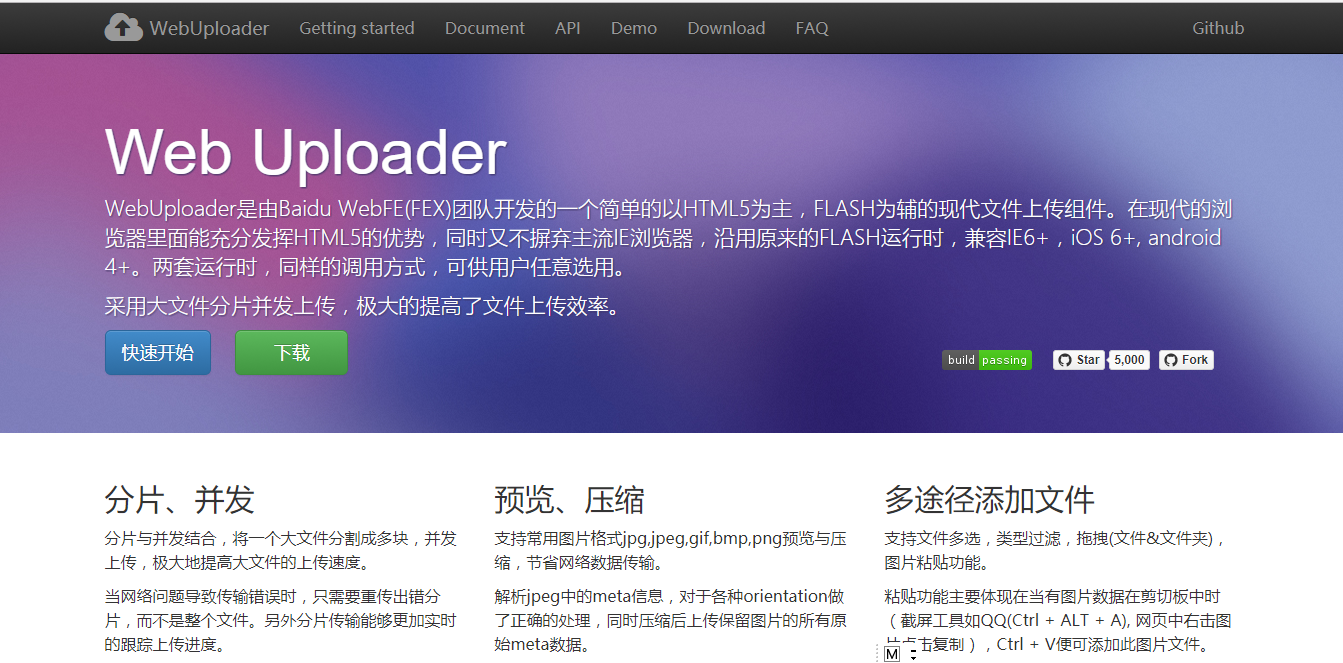Click the Octocat icon on the Fork button
1343x663 pixels.
tap(1171, 360)
